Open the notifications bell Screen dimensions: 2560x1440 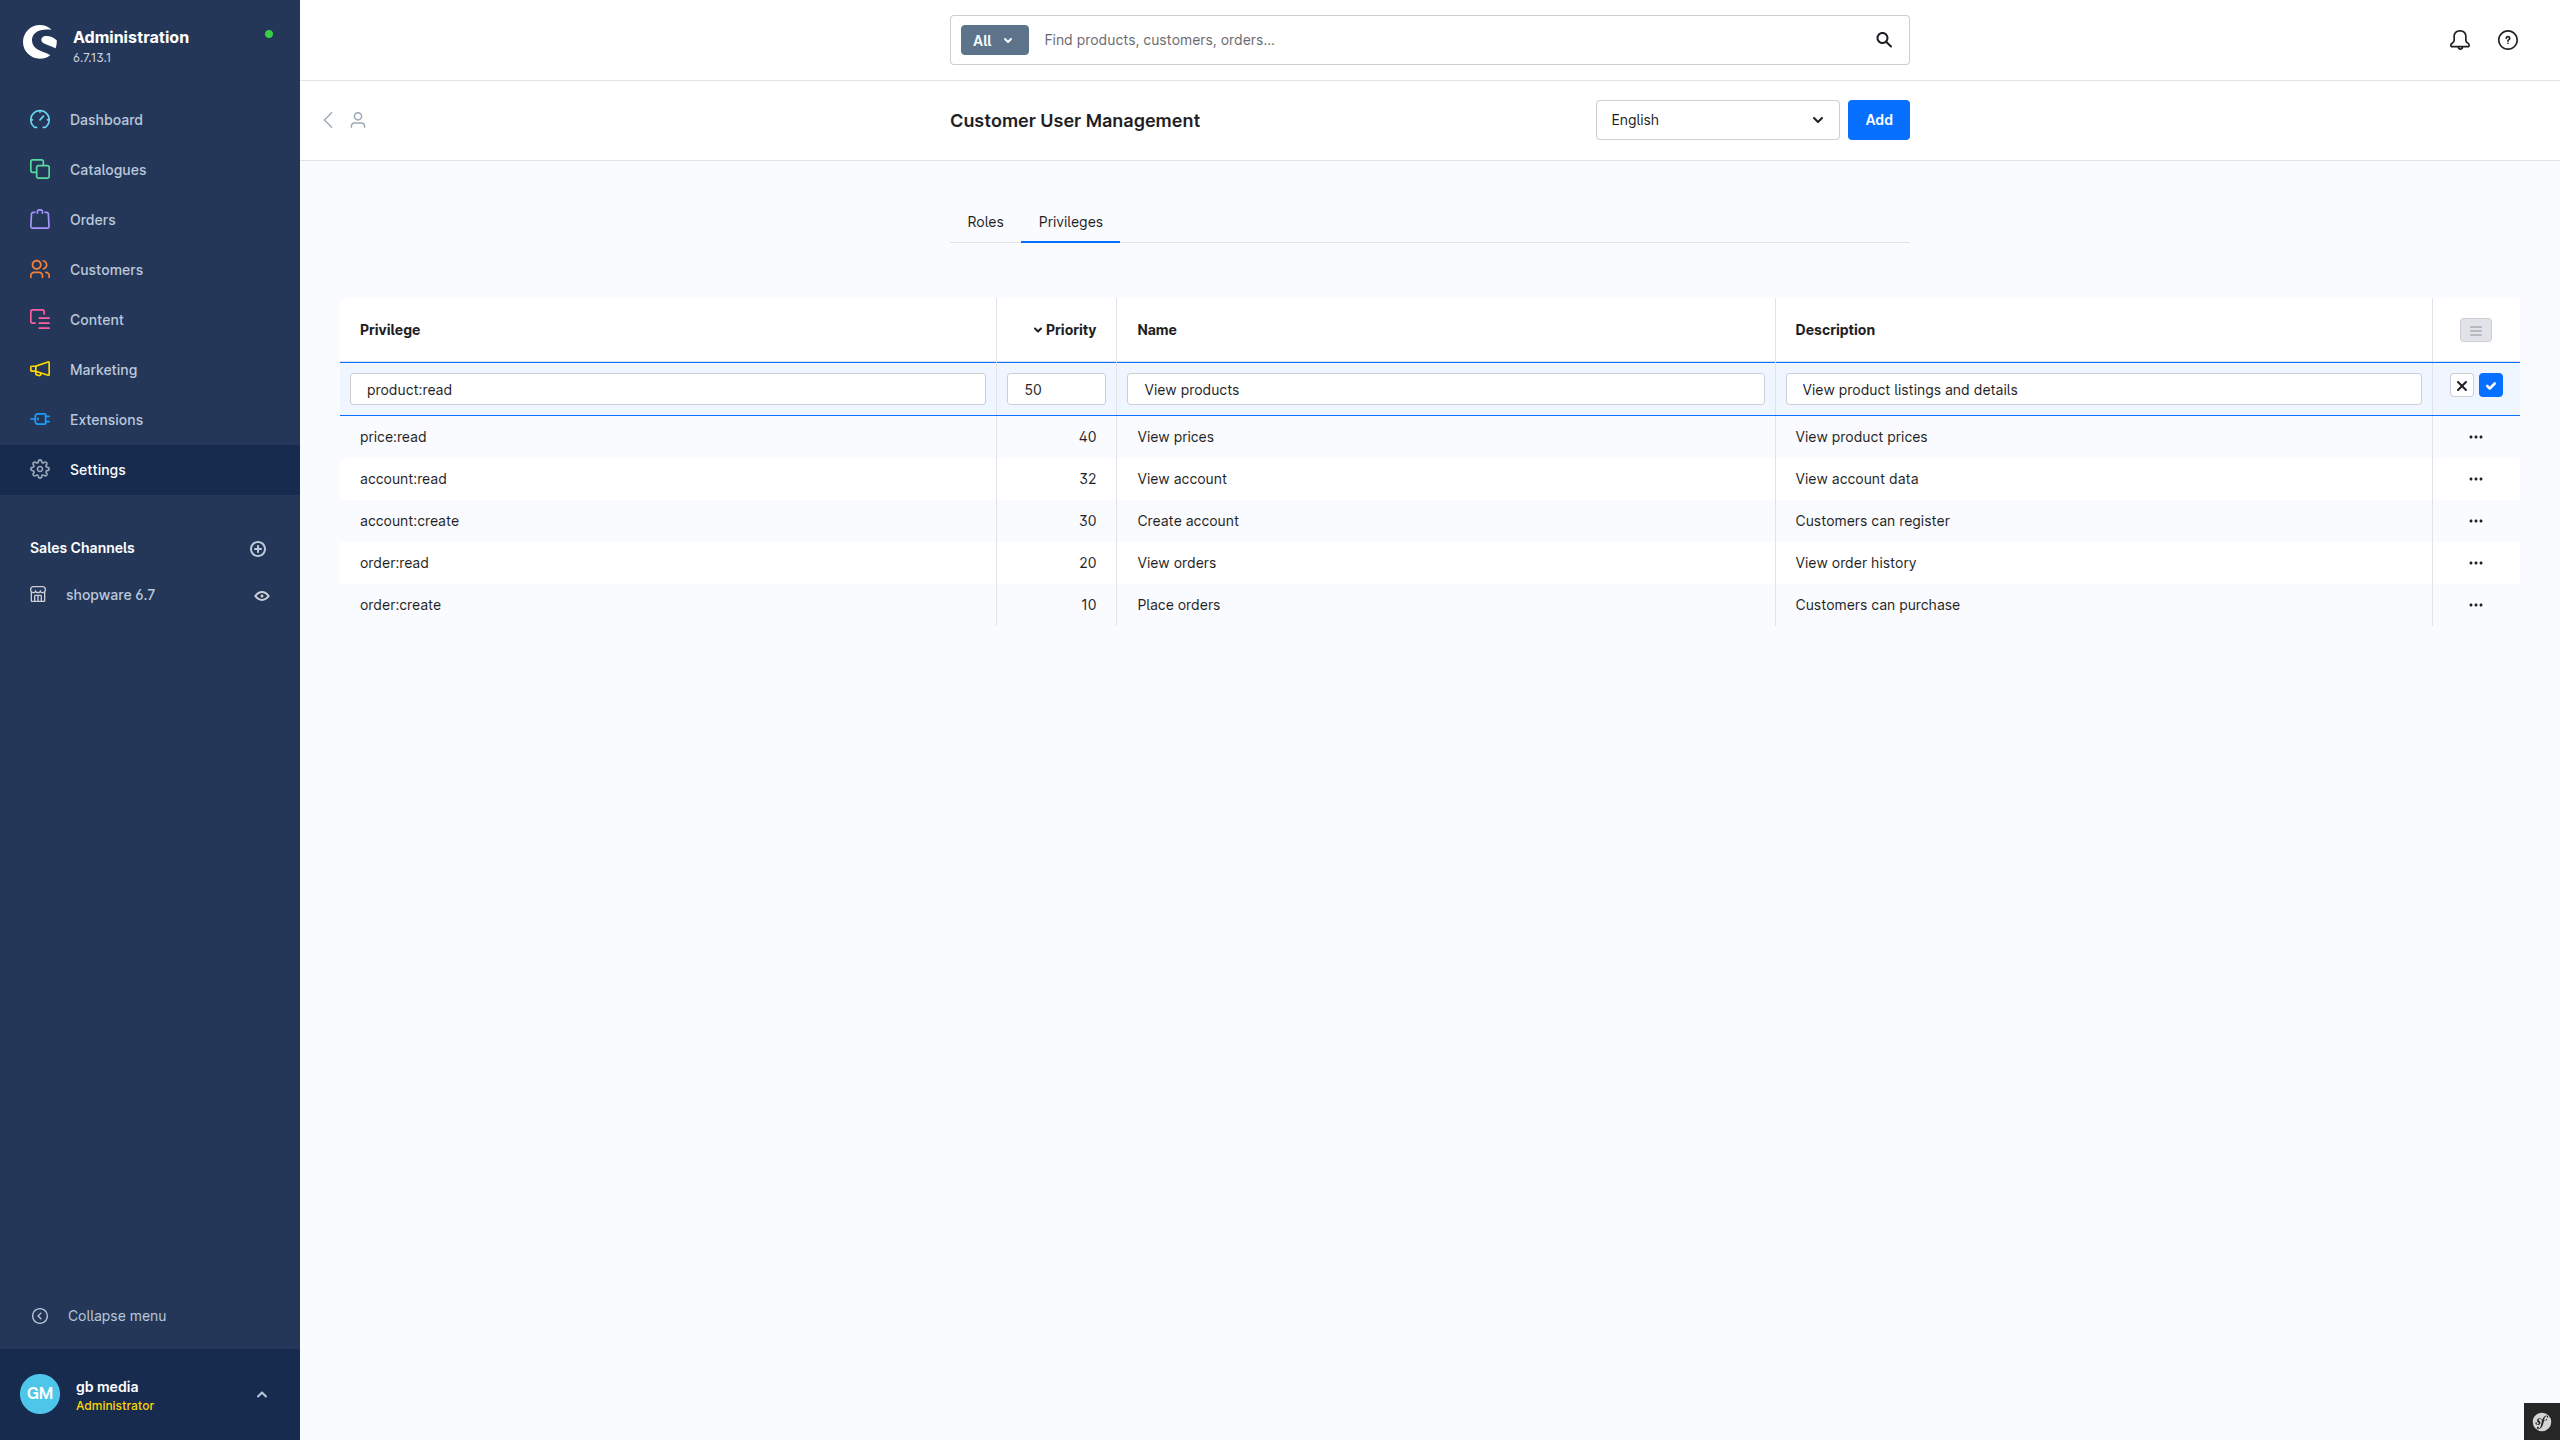coord(2460,40)
